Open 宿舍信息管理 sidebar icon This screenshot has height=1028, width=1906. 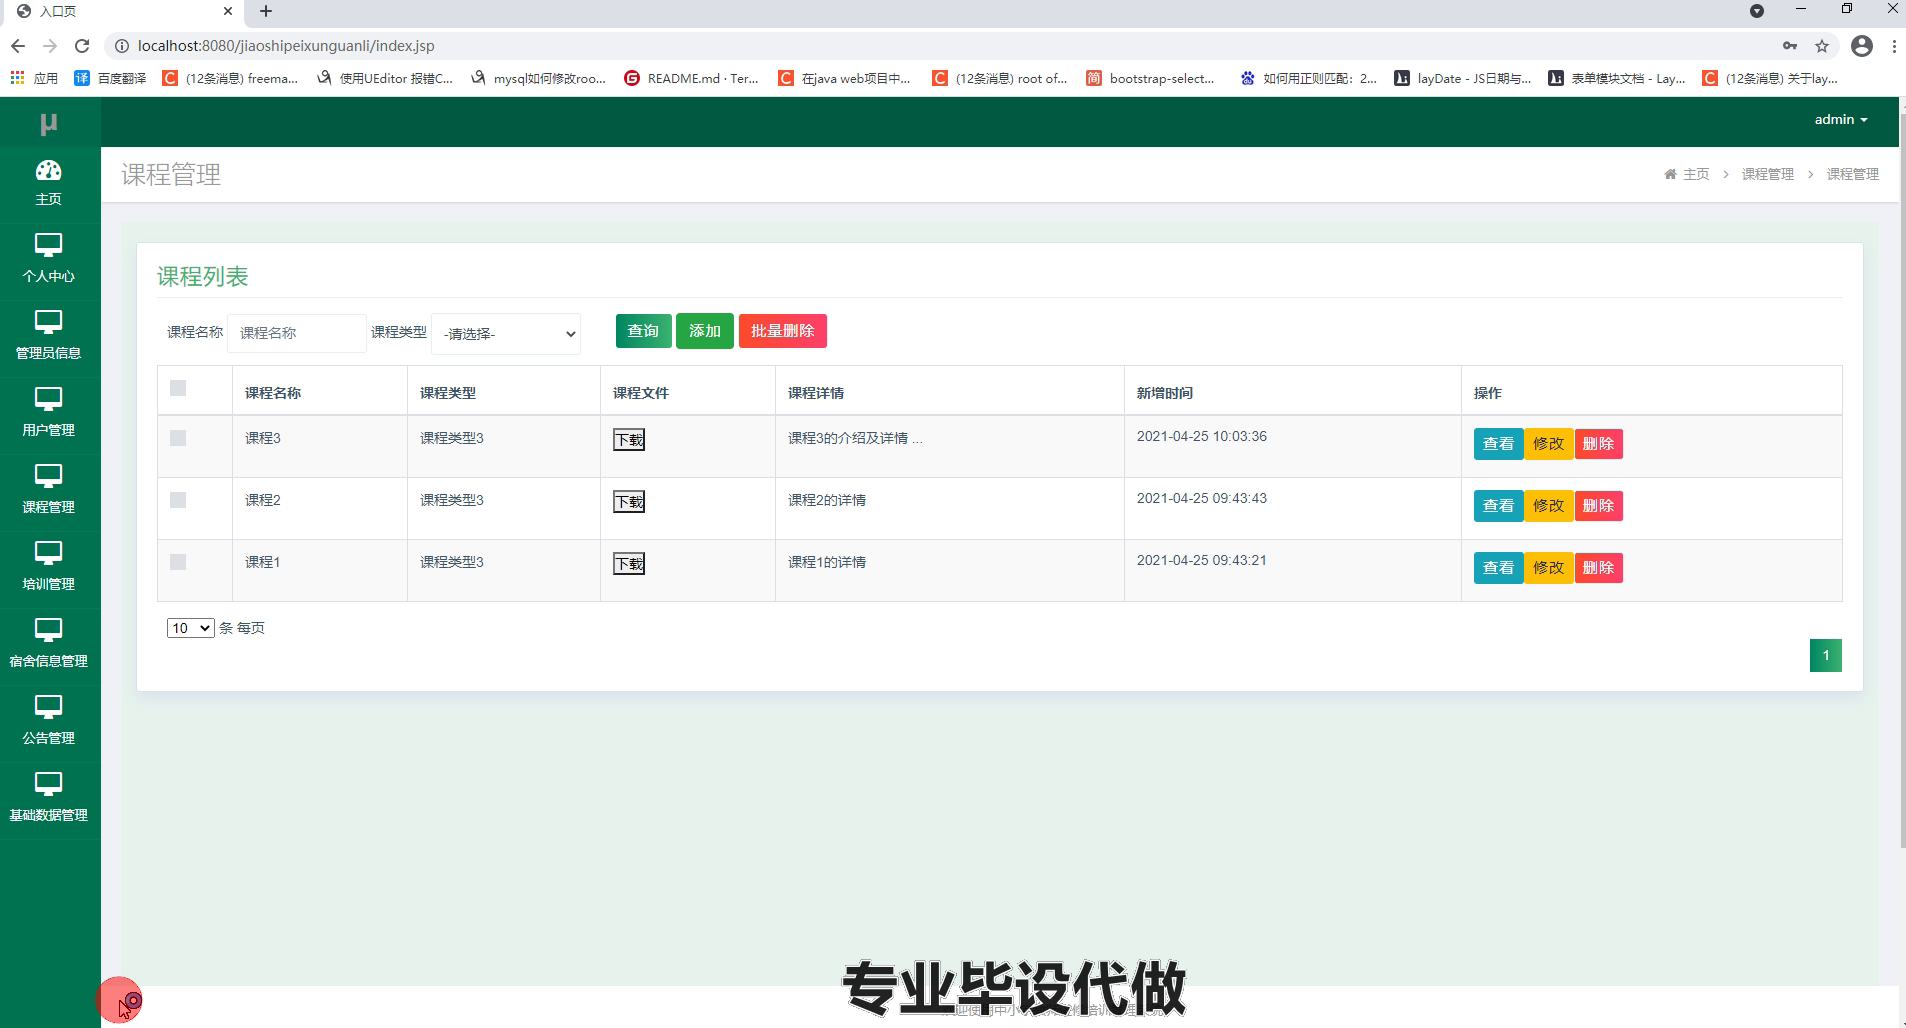[48, 630]
